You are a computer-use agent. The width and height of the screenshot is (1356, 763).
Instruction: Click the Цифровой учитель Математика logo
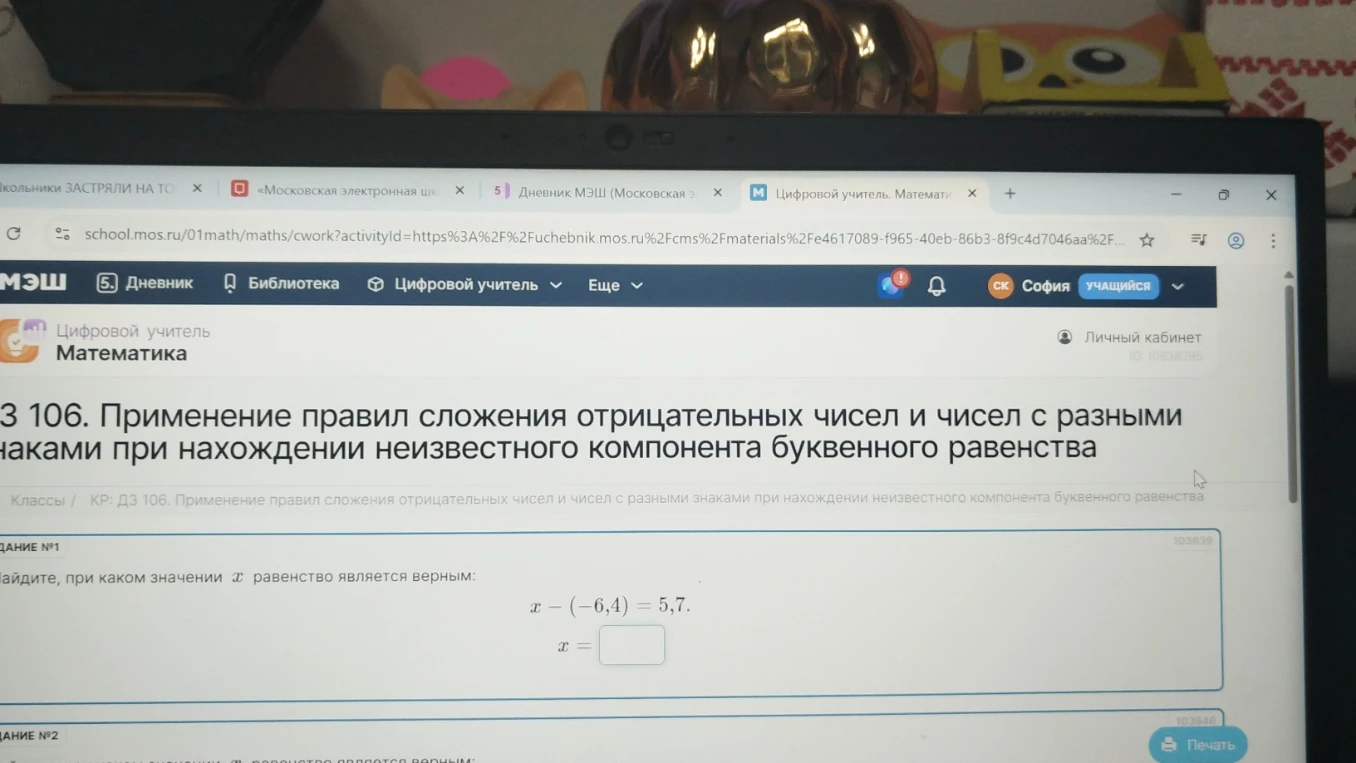[22, 341]
